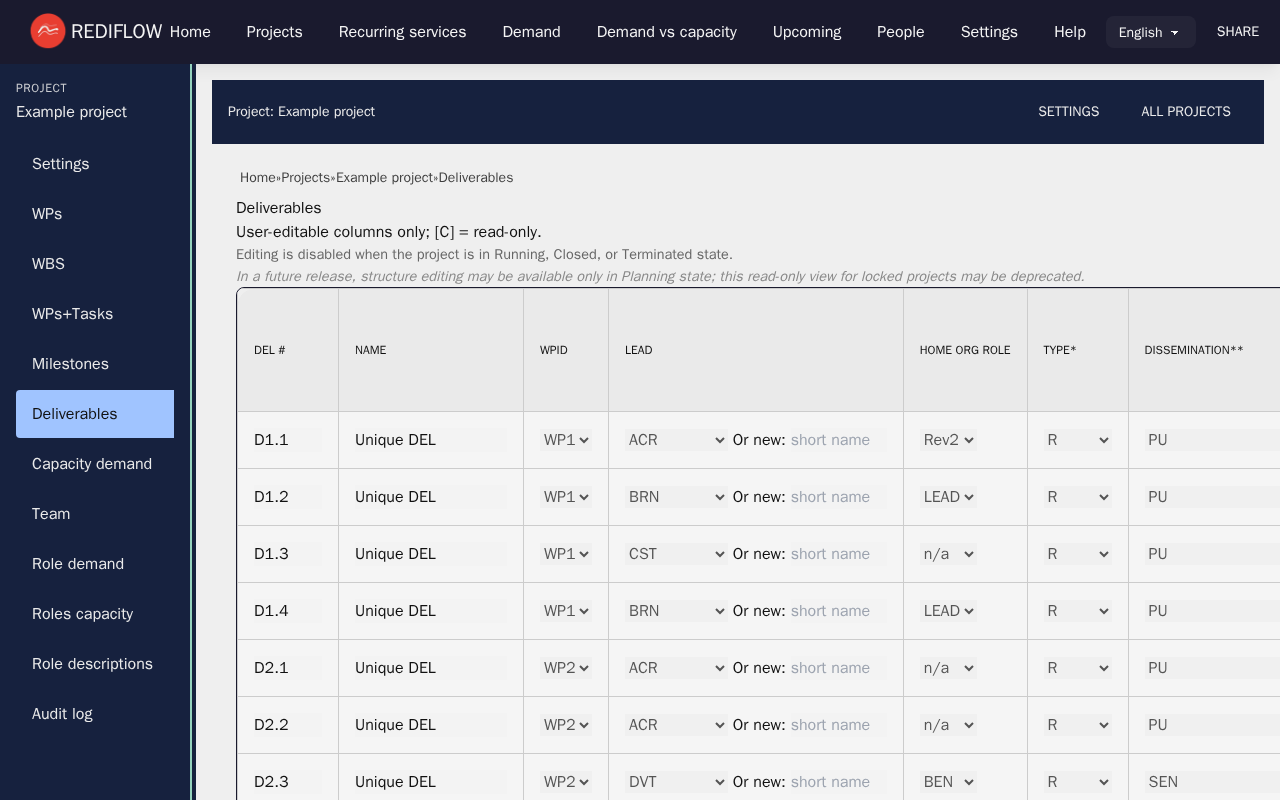Edit the Dissemination field for D1.1
The width and height of the screenshot is (1280, 800).
(x=1210, y=440)
